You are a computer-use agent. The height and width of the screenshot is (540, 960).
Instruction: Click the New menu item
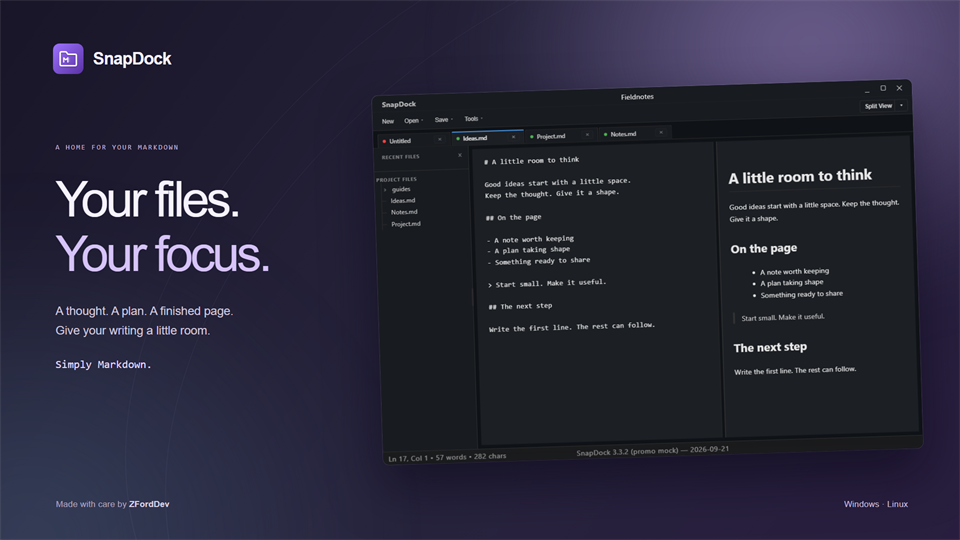point(388,121)
